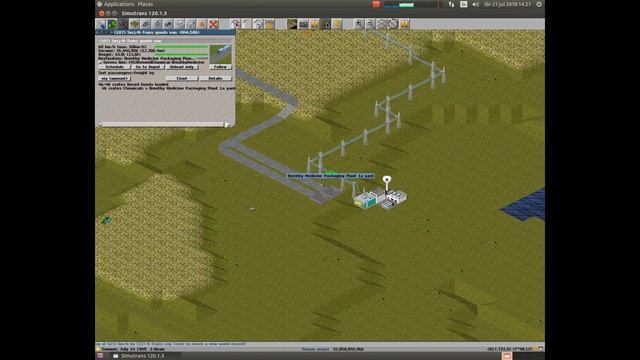Image resolution: width=640 pixels, height=360 pixels.
Task: Click the Go to Depot button
Action: (x=148, y=67)
